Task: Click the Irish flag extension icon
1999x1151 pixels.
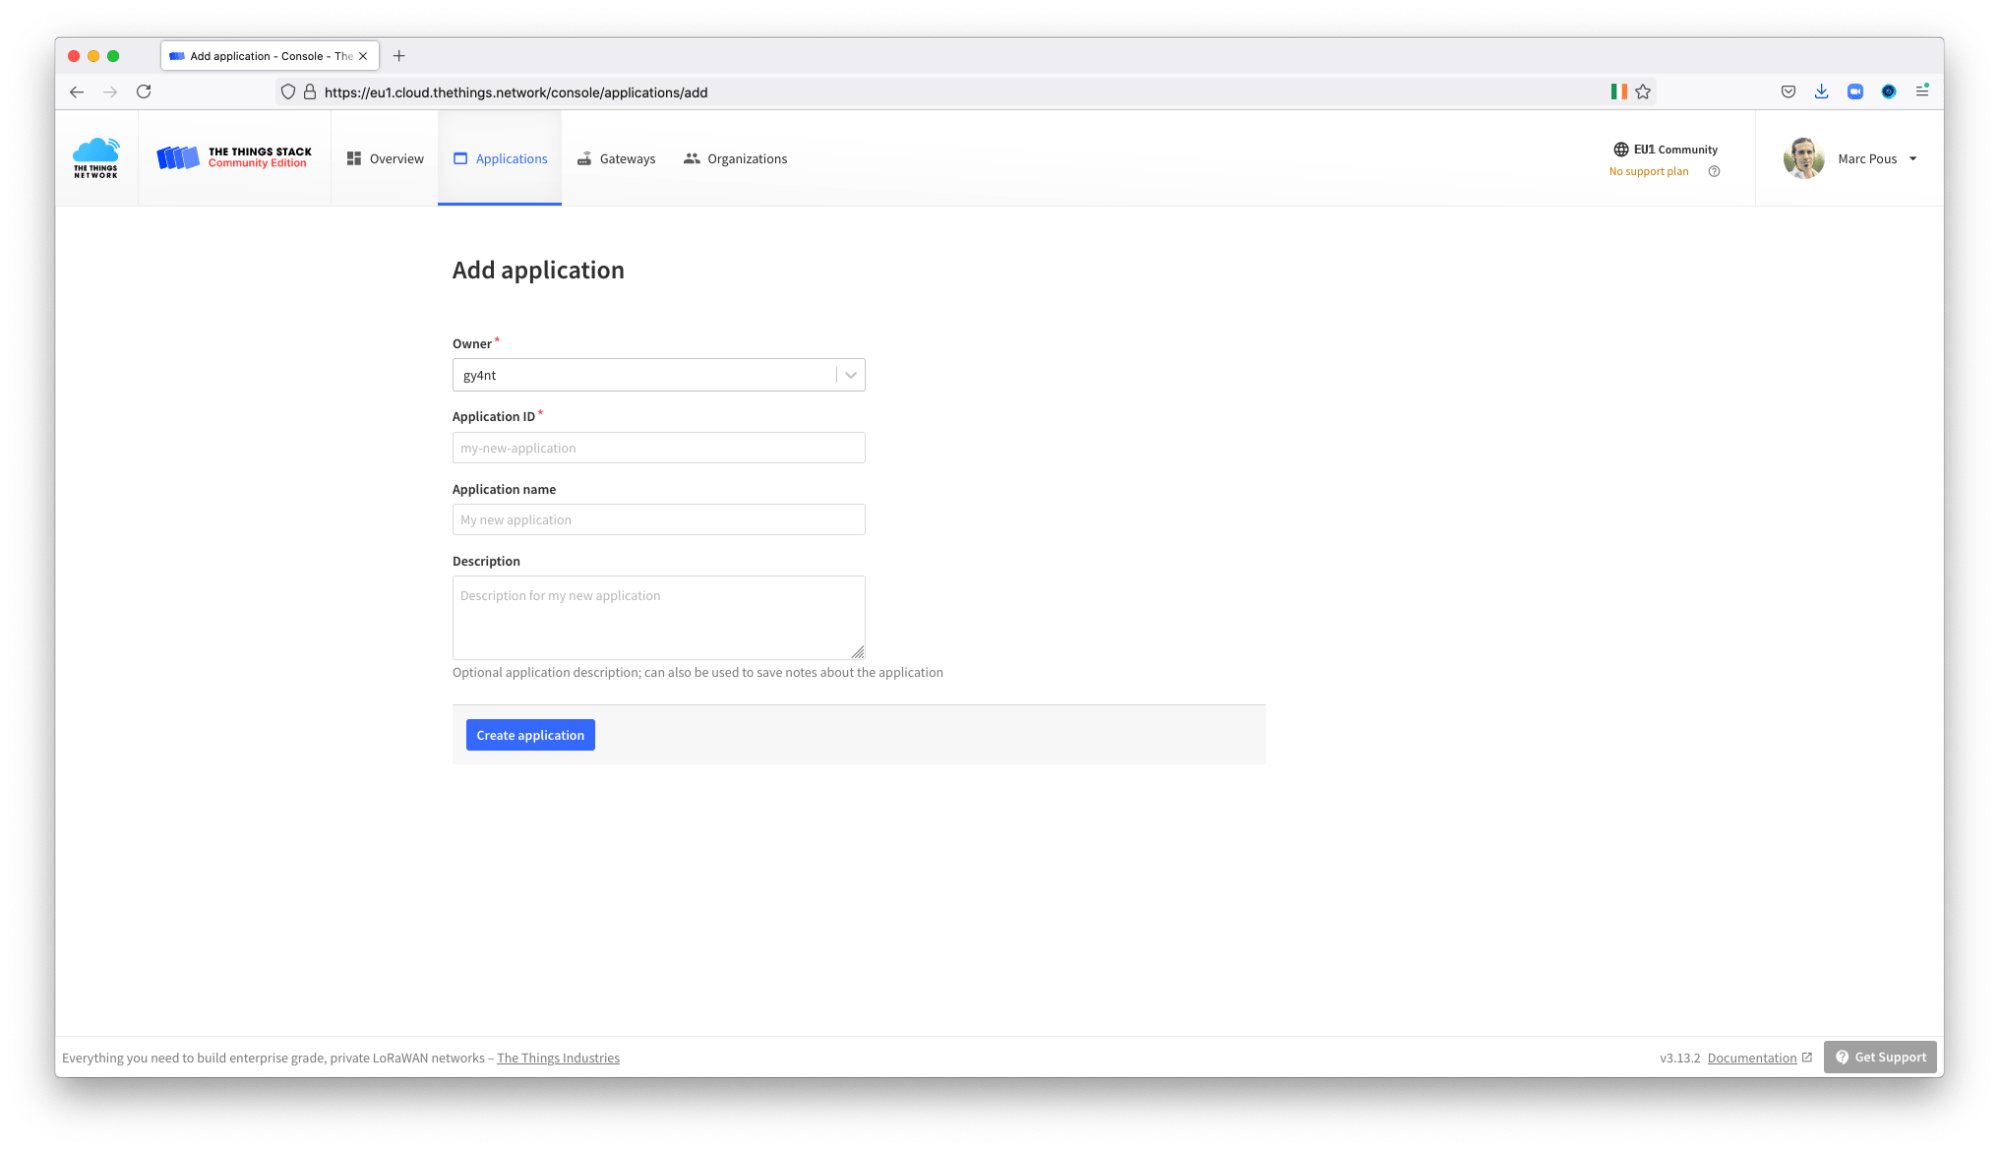Action: [1618, 91]
